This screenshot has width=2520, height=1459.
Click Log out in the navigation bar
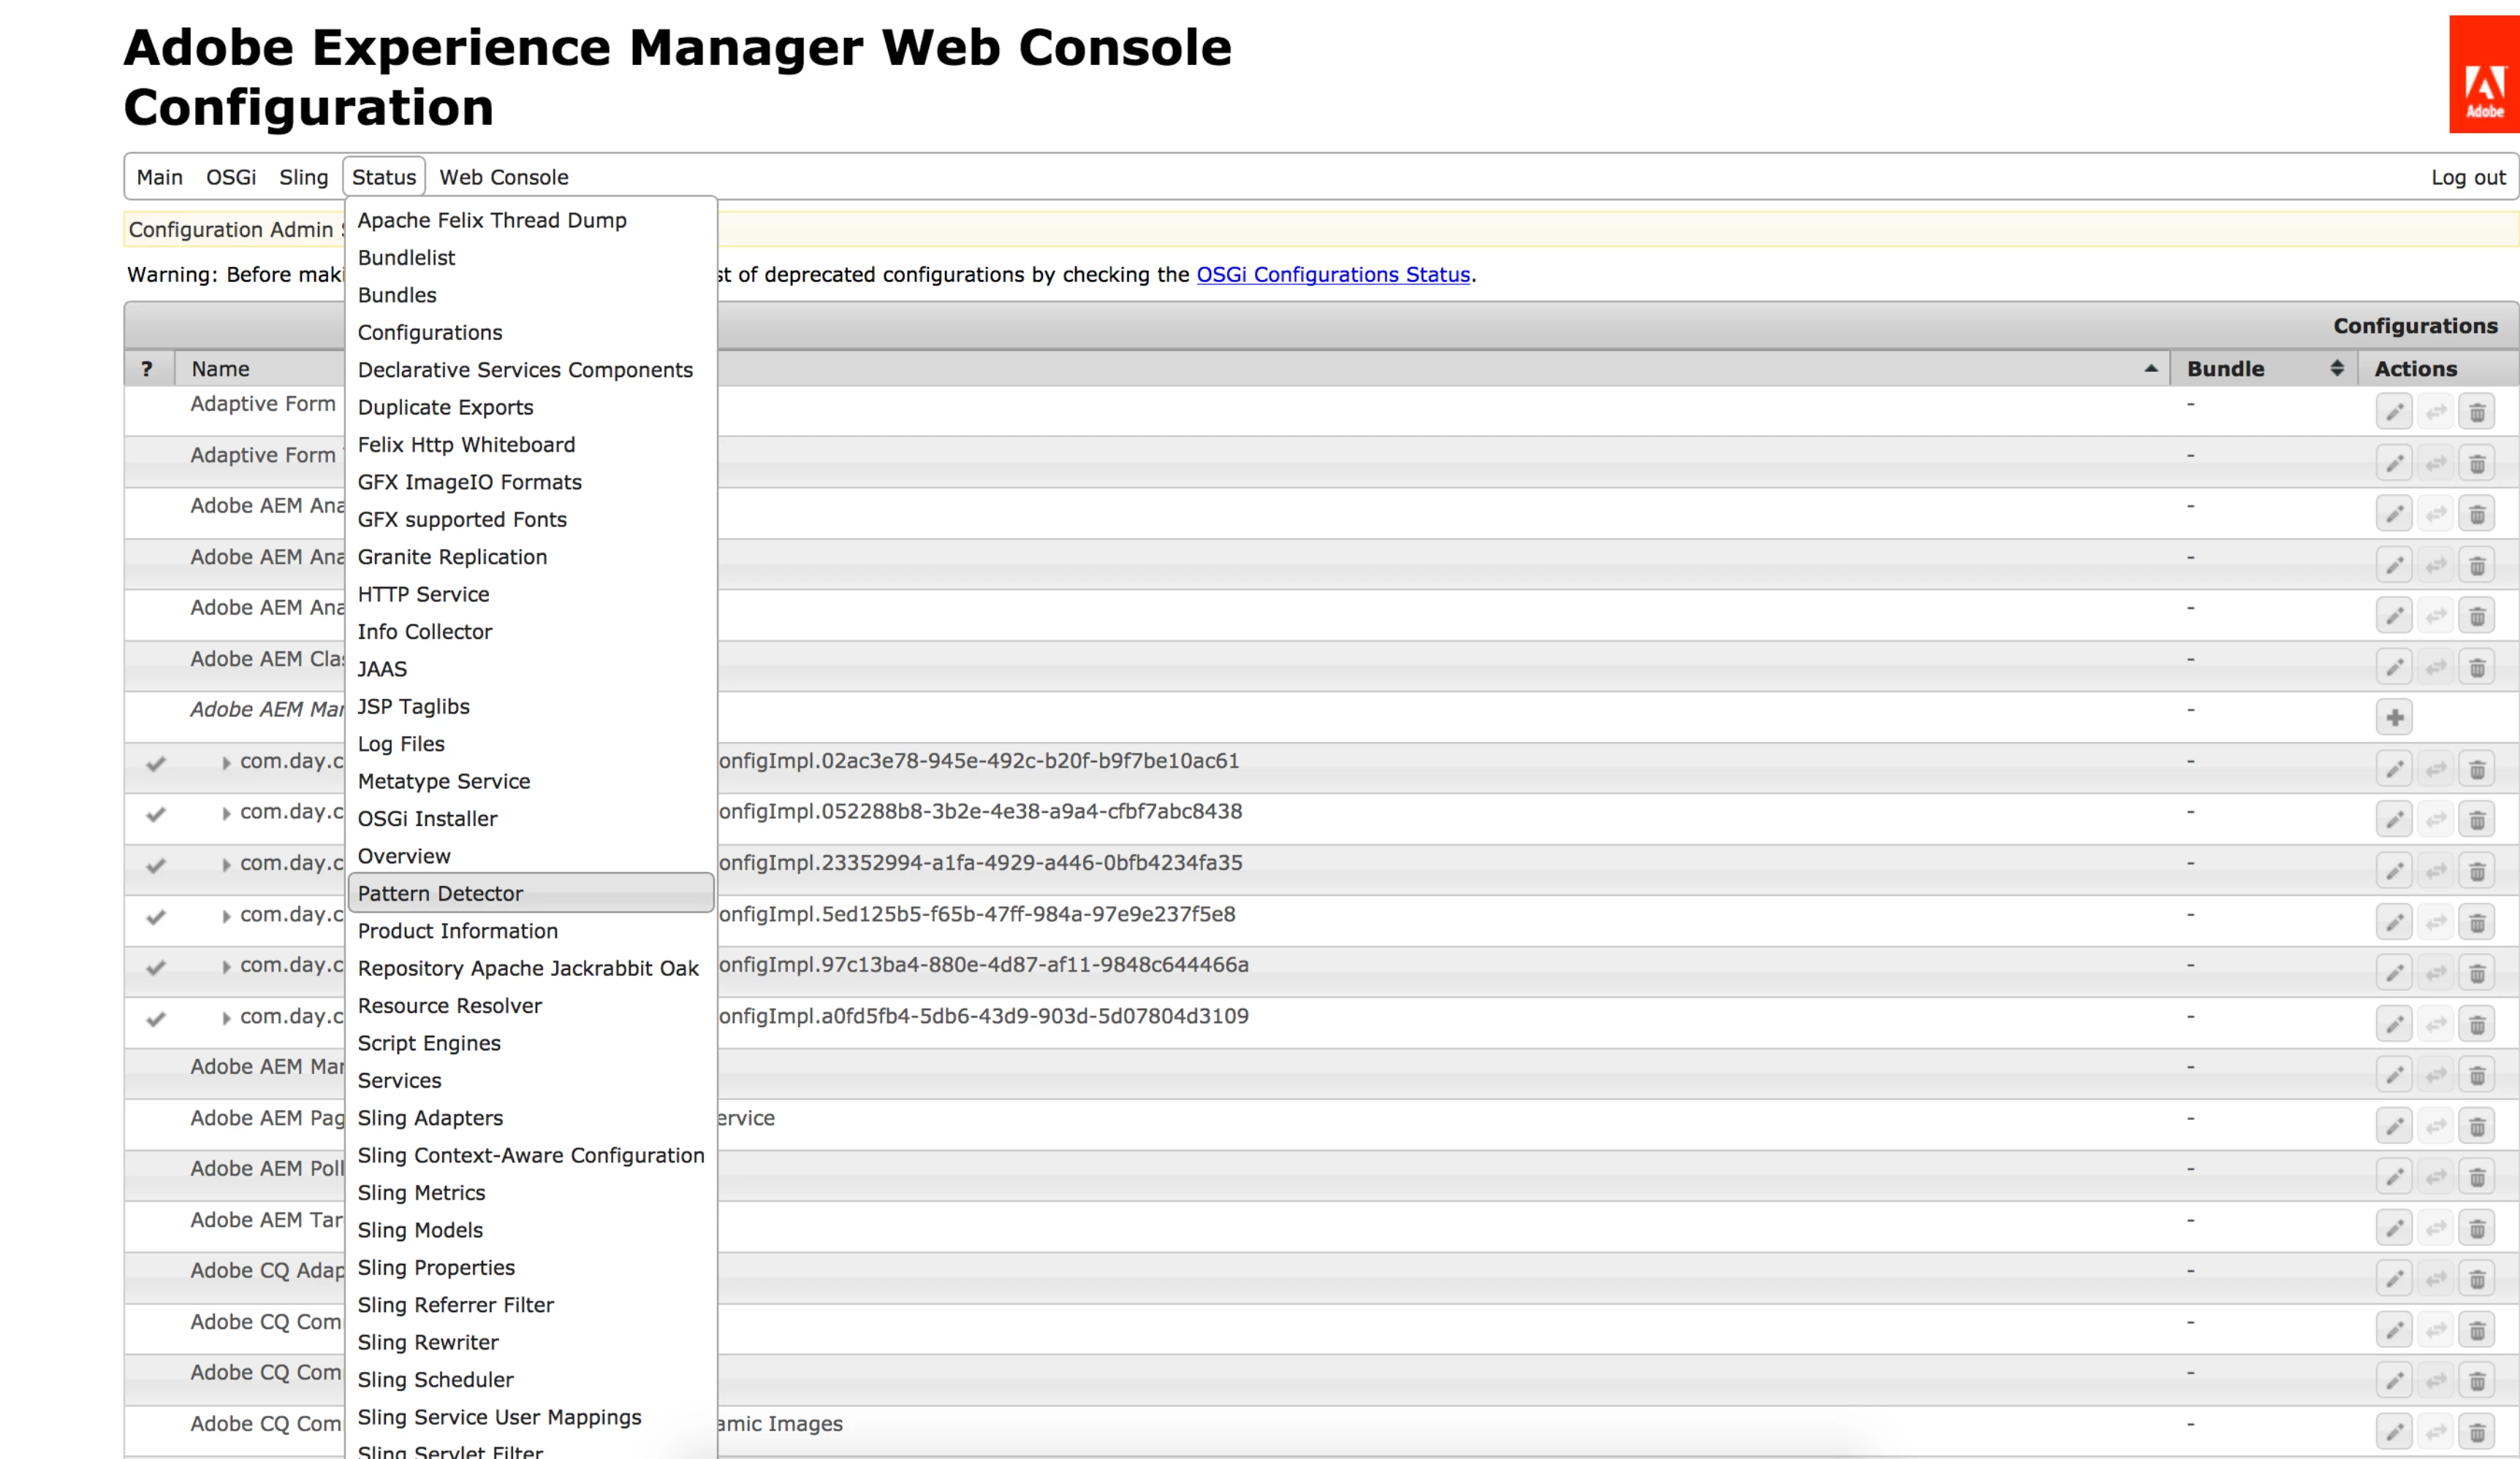(x=2467, y=177)
